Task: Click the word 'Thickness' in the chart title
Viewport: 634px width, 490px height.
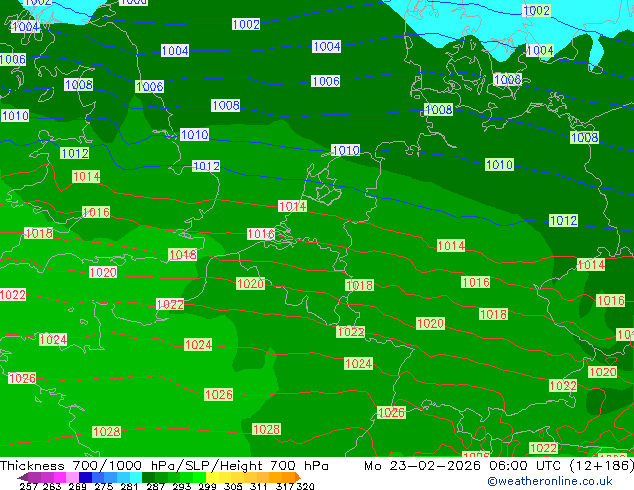Action: click(x=32, y=466)
